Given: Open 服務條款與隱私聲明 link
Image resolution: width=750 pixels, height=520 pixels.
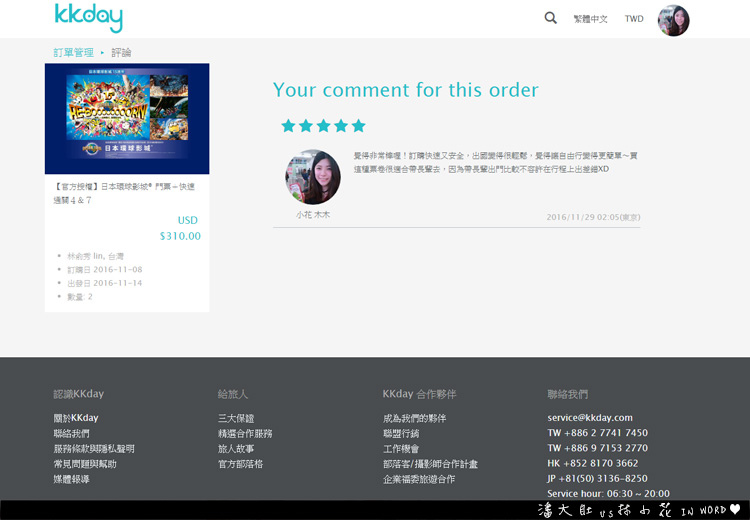Looking at the screenshot, I should (94, 449).
